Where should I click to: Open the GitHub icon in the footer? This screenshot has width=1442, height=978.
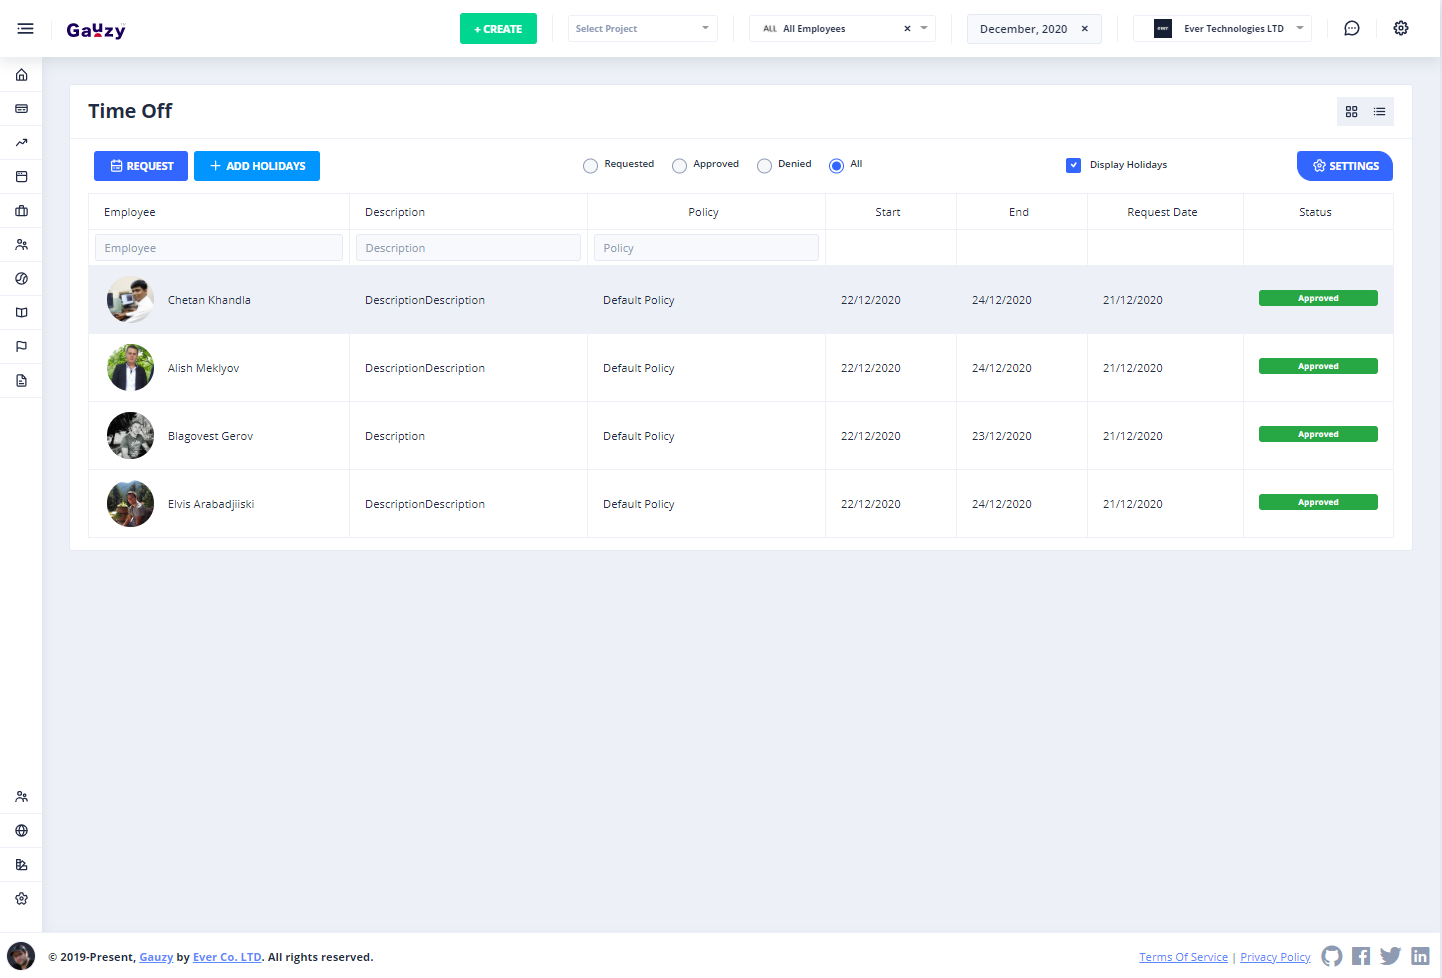(x=1331, y=956)
